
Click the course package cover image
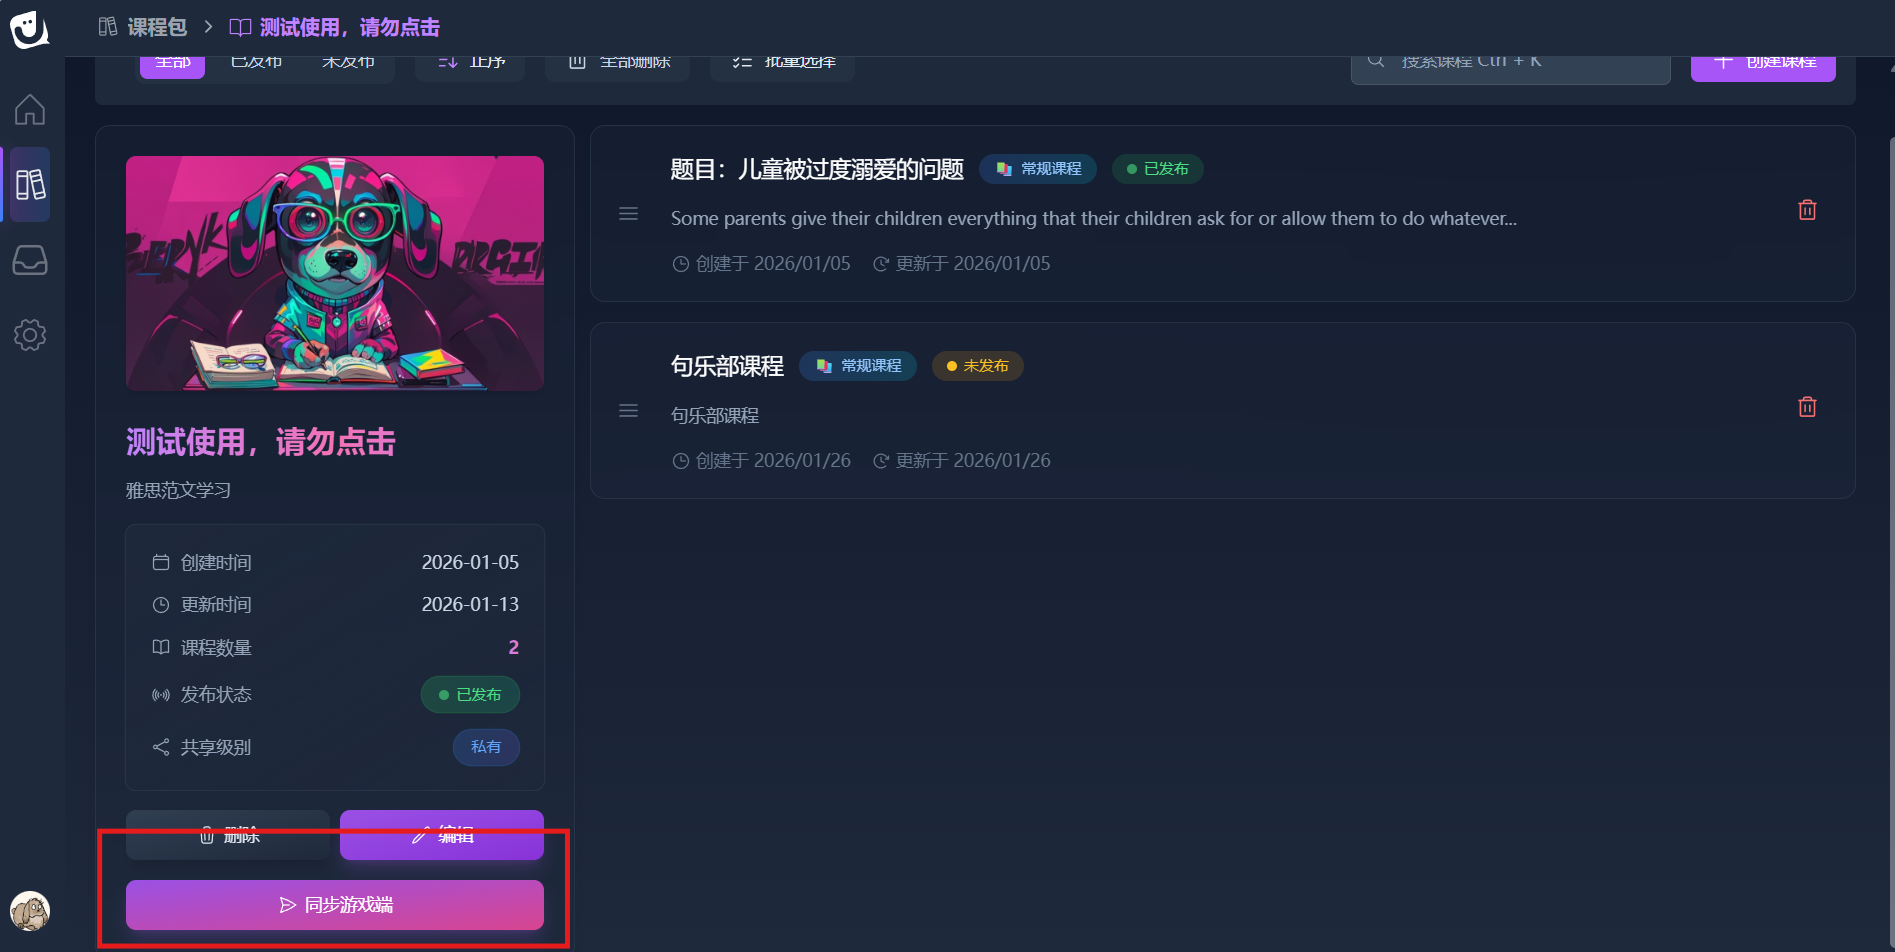[335, 273]
